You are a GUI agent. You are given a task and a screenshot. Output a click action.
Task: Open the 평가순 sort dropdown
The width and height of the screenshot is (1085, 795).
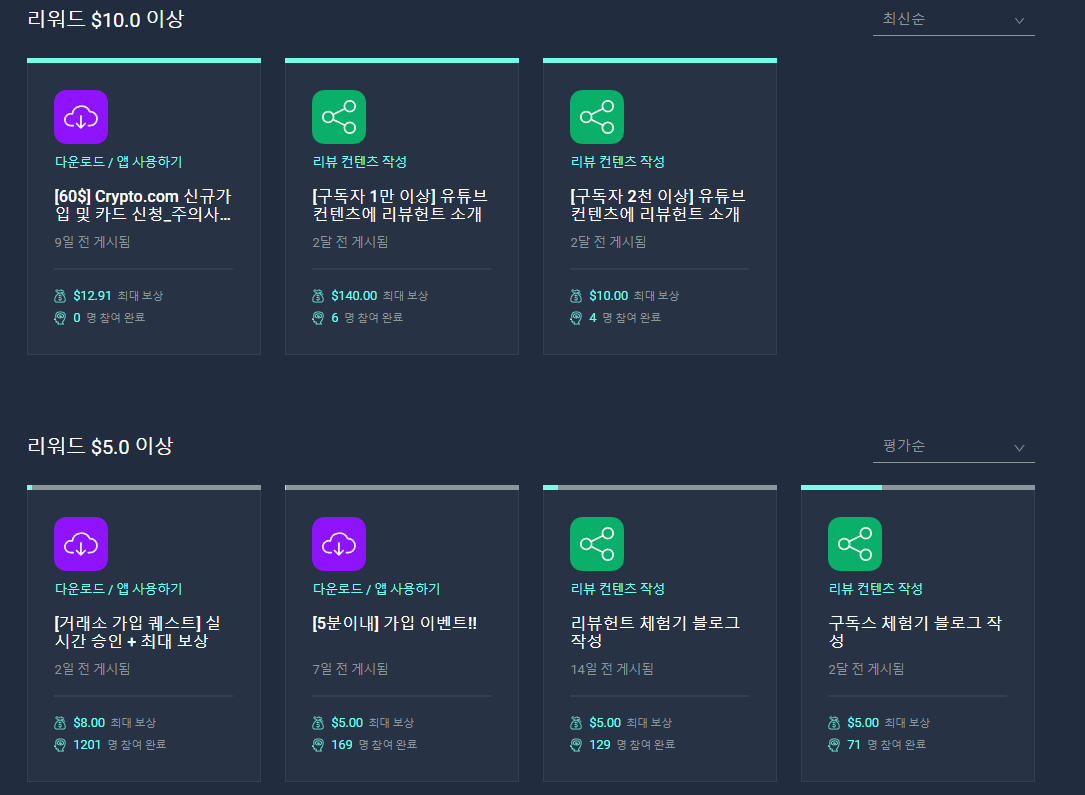(954, 447)
